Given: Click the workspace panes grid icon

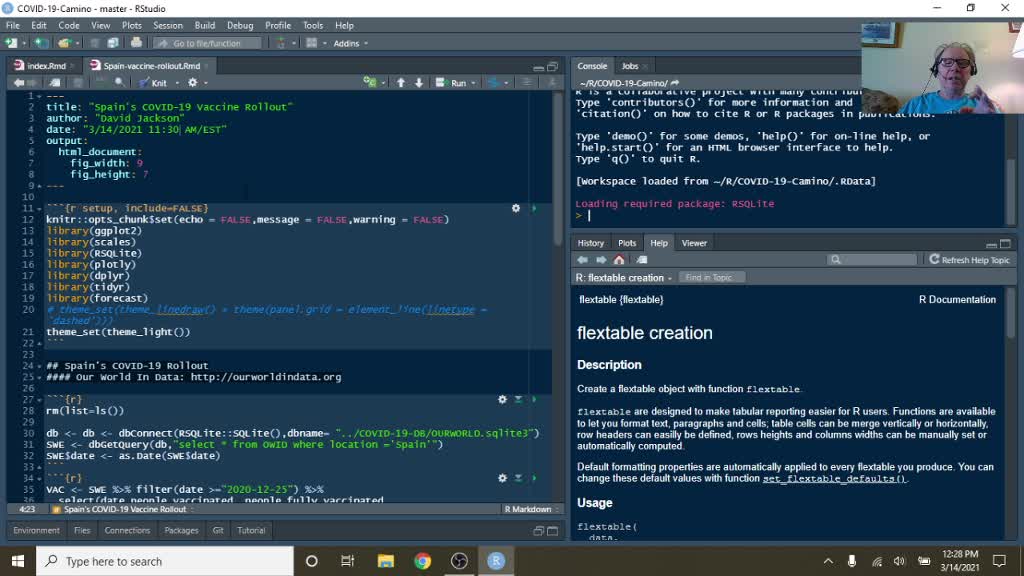Looking at the screenshot, I should (x=312, y=43).
